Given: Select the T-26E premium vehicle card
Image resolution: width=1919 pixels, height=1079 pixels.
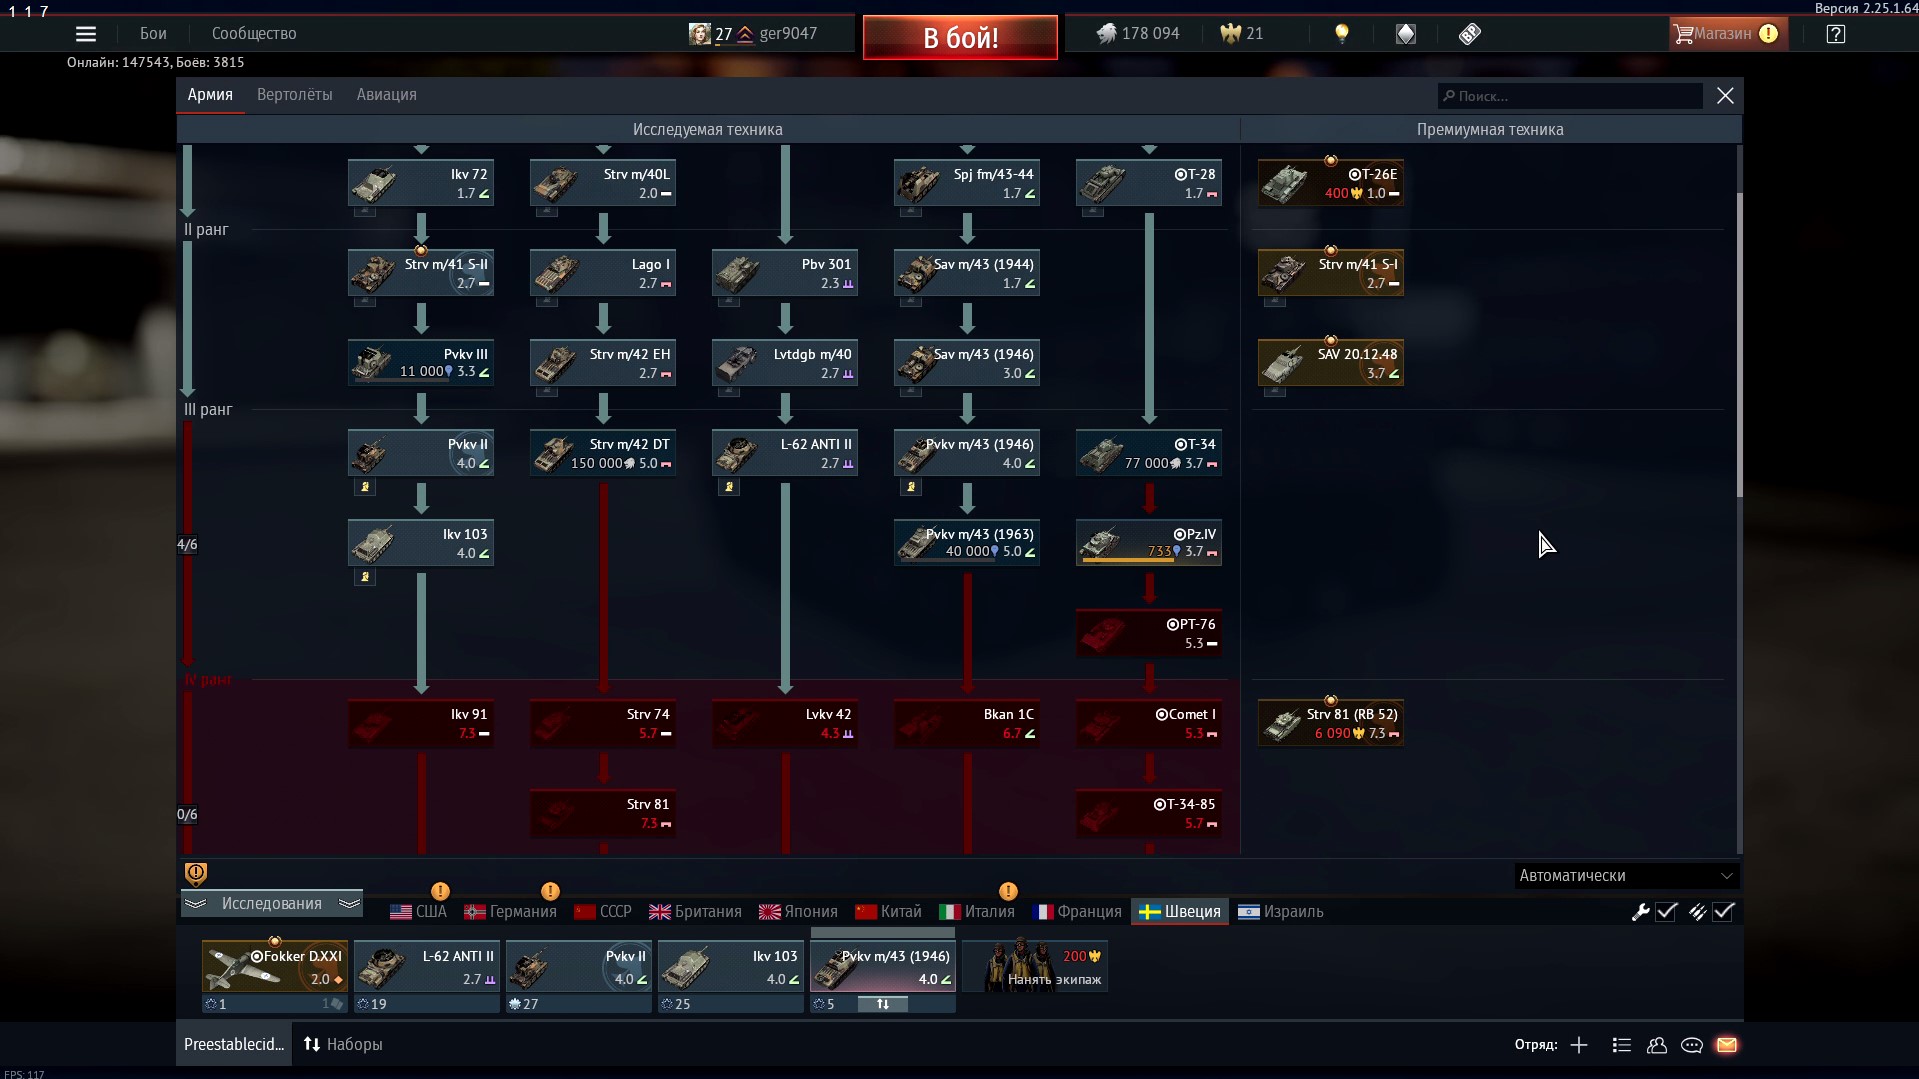Looking at the screenshot, I should (1331, 183).
